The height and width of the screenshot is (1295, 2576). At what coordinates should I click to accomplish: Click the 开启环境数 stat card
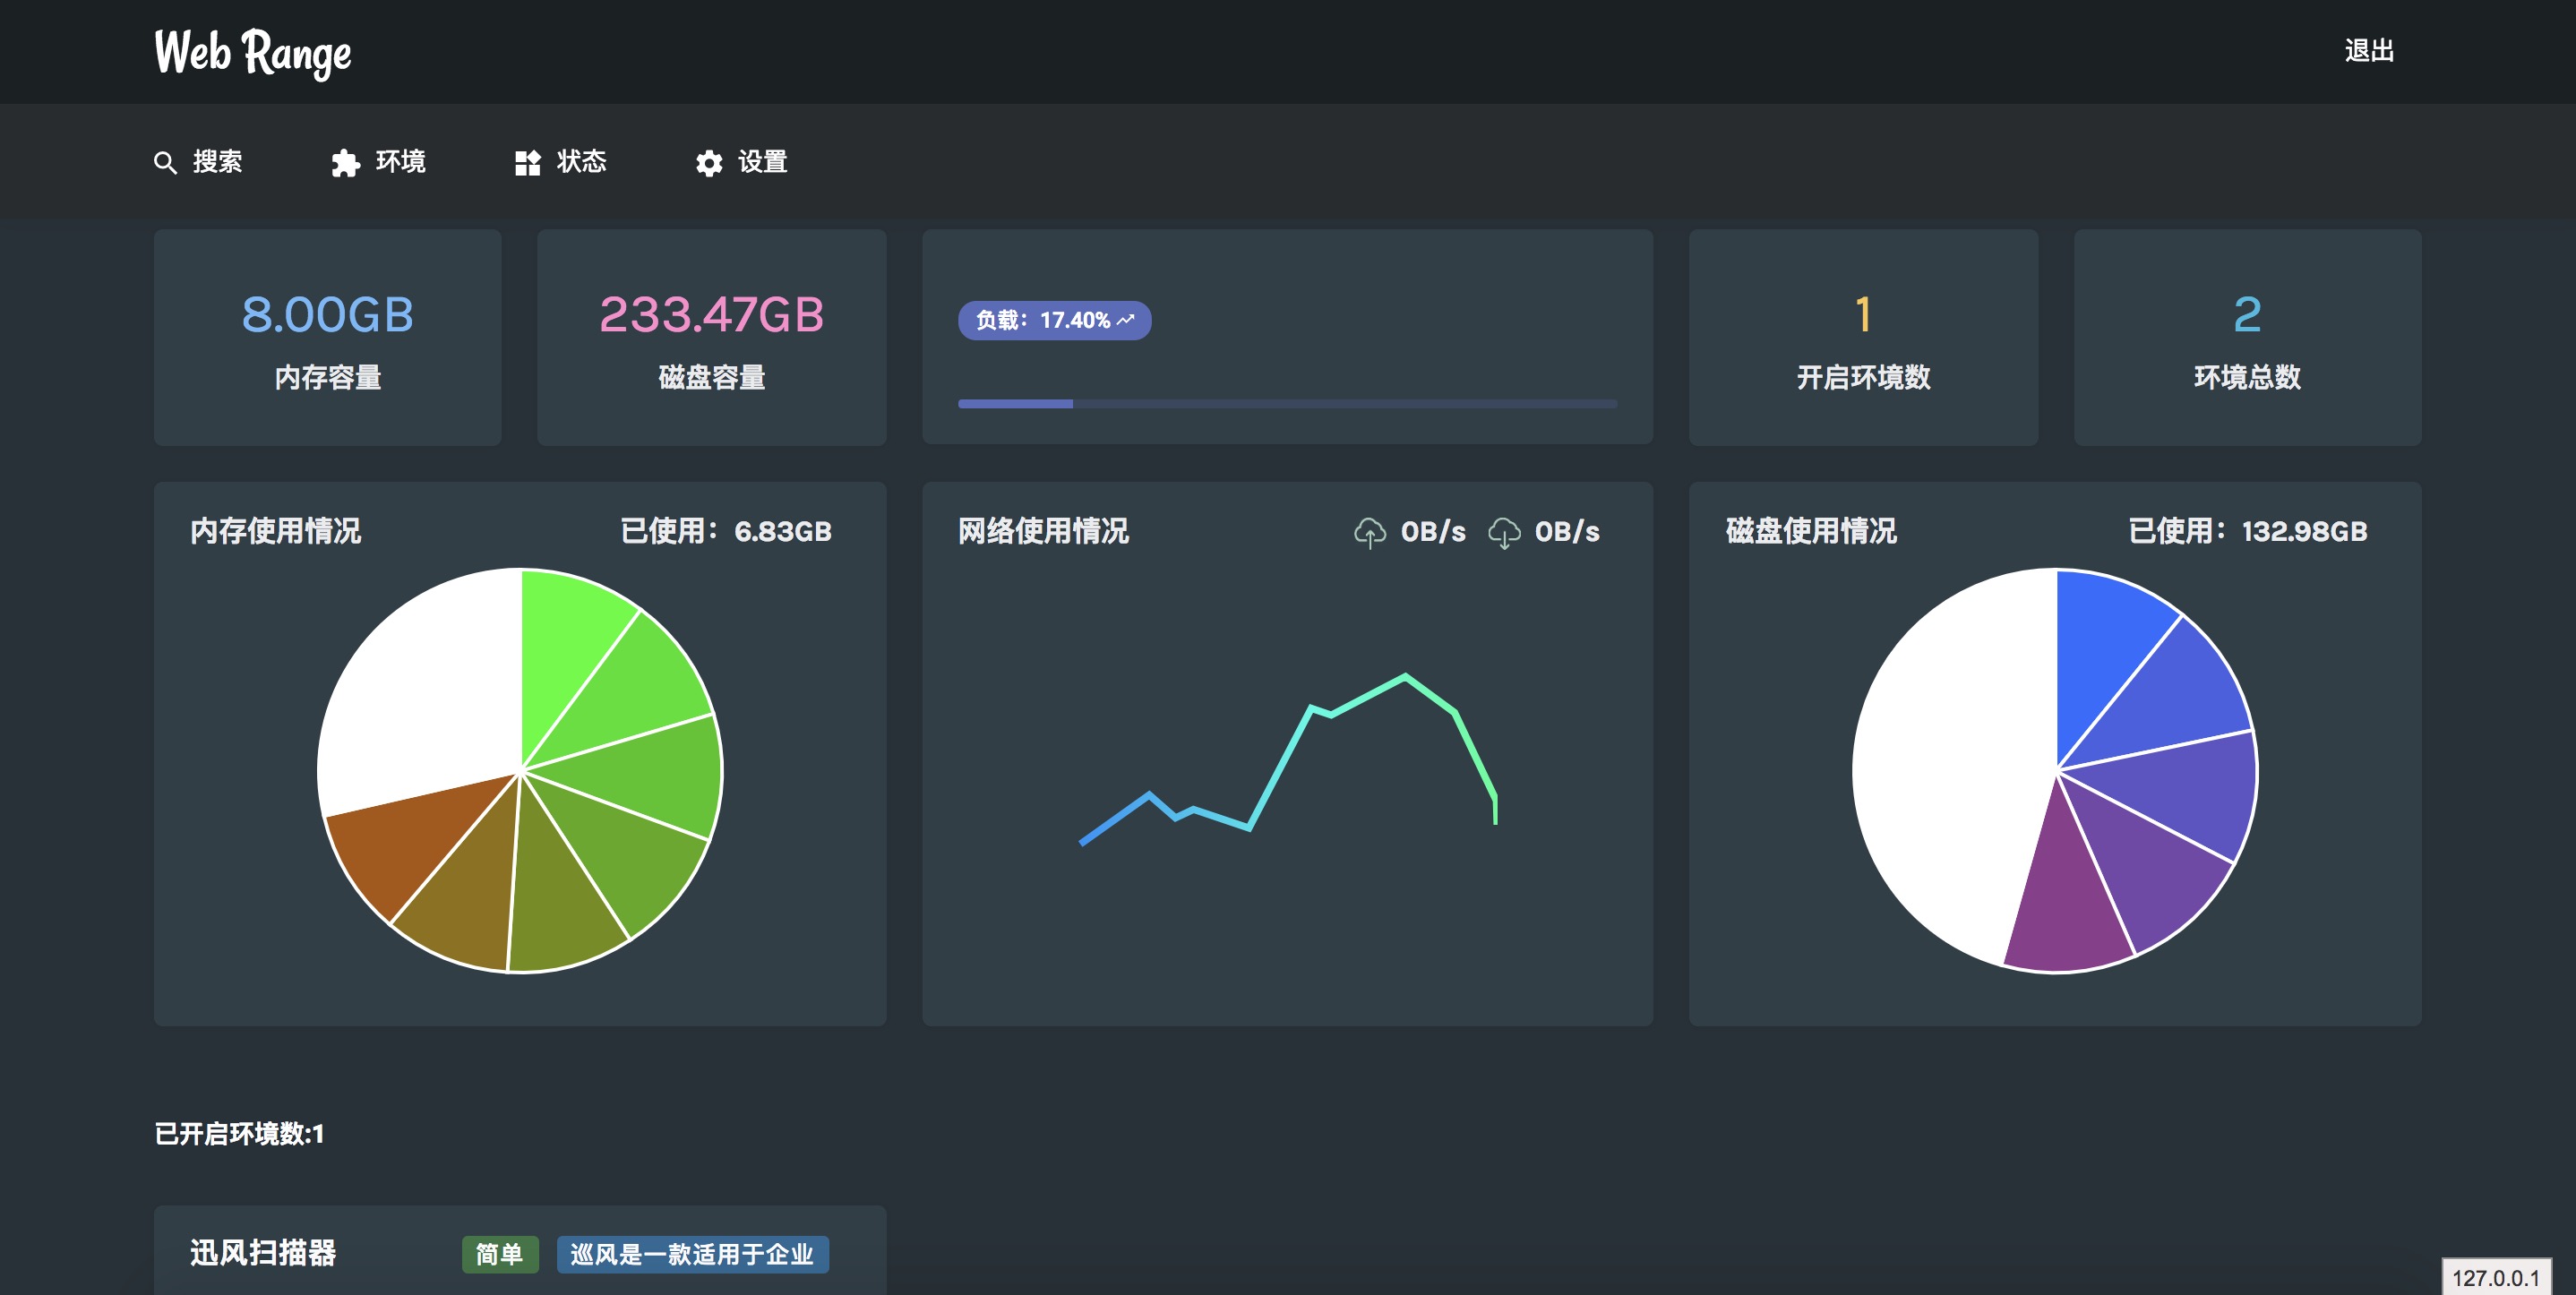1862,337
